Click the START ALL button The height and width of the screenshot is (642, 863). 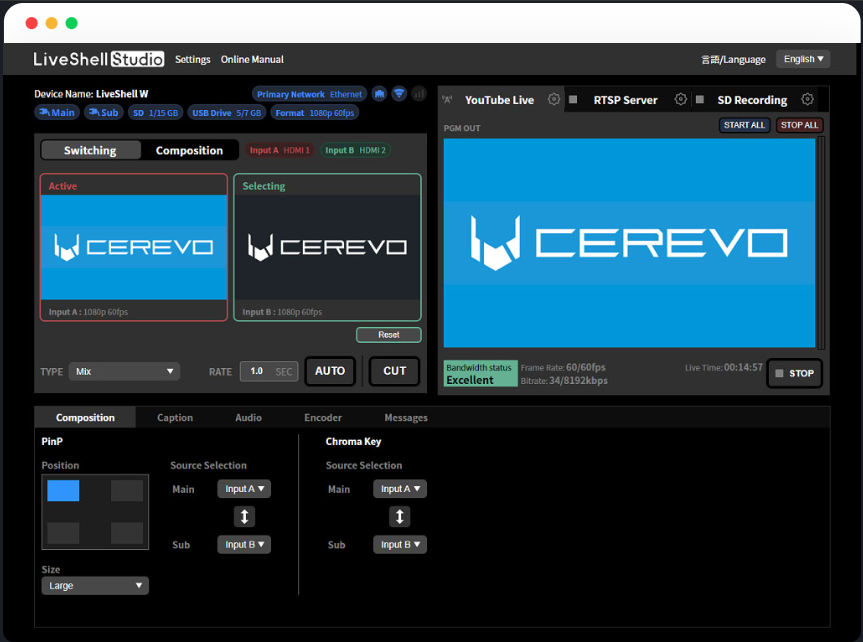(744, 125)
